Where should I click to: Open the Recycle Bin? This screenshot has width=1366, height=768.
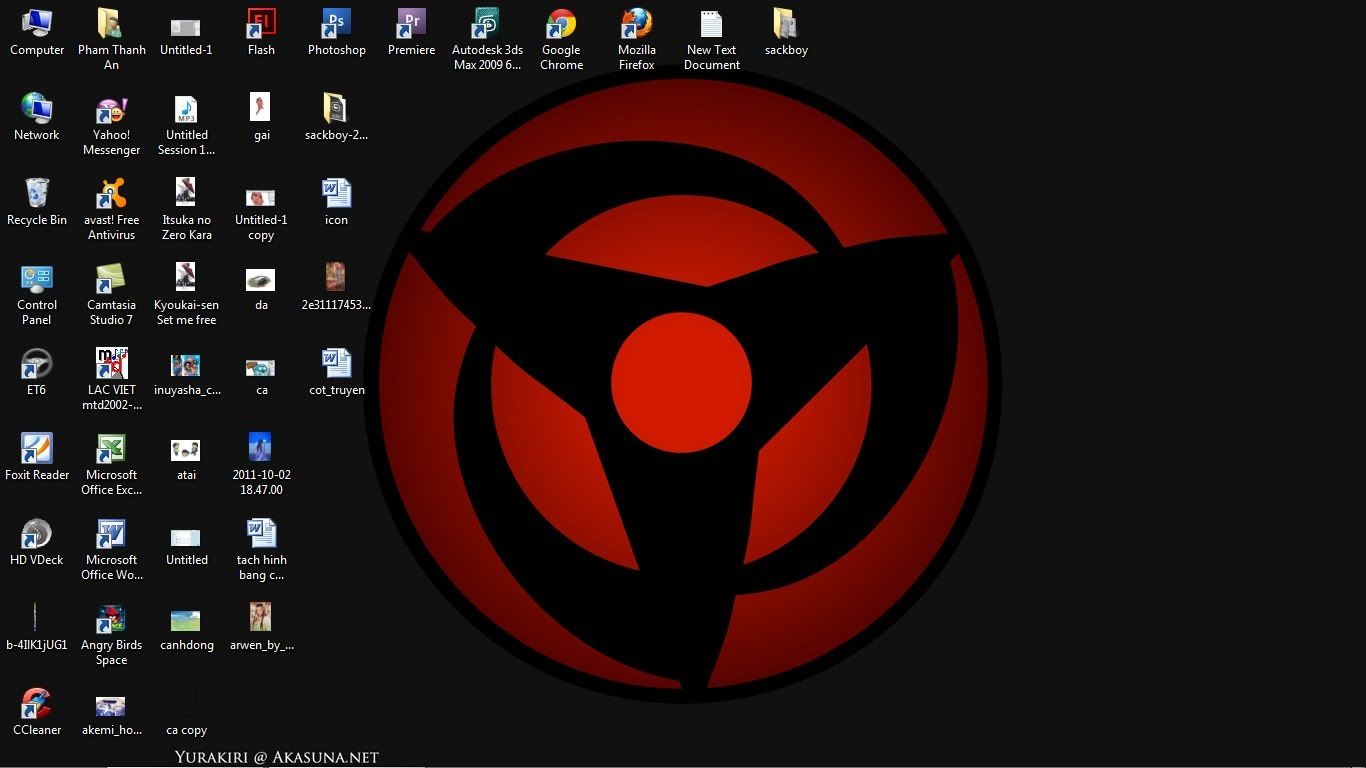tap(37, 202)
